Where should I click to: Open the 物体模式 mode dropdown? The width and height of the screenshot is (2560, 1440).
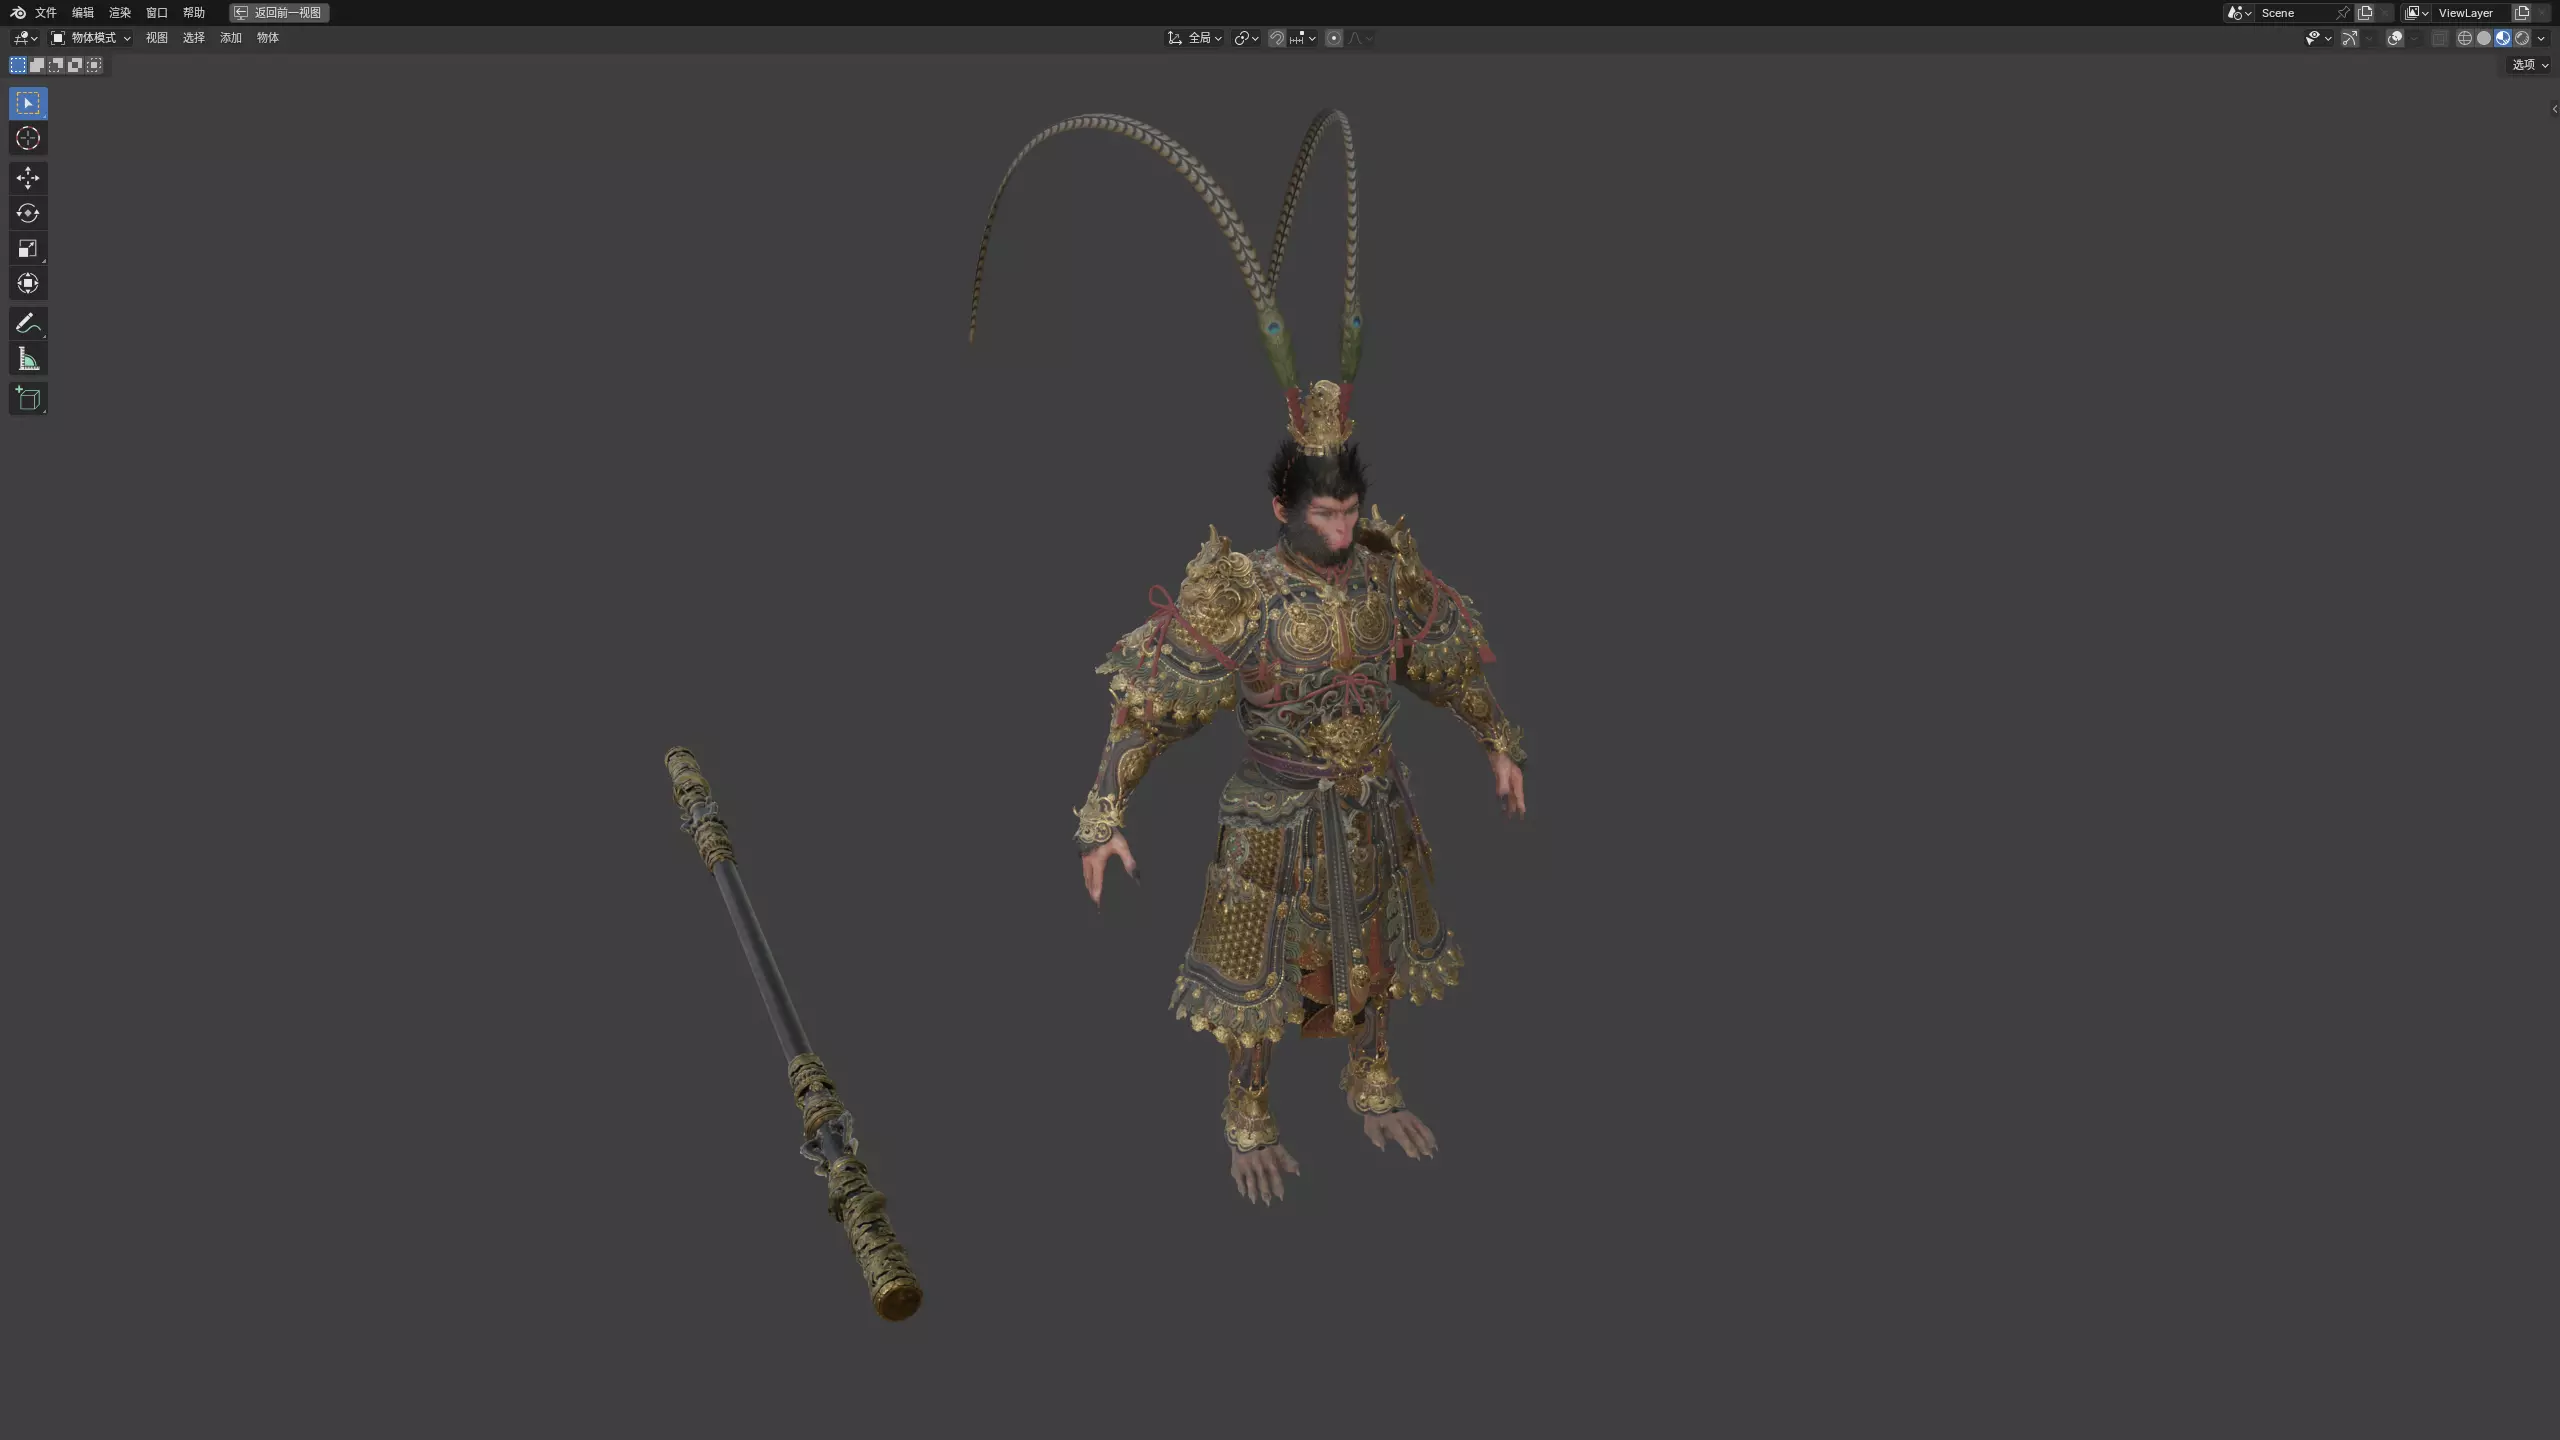point(91,38)
